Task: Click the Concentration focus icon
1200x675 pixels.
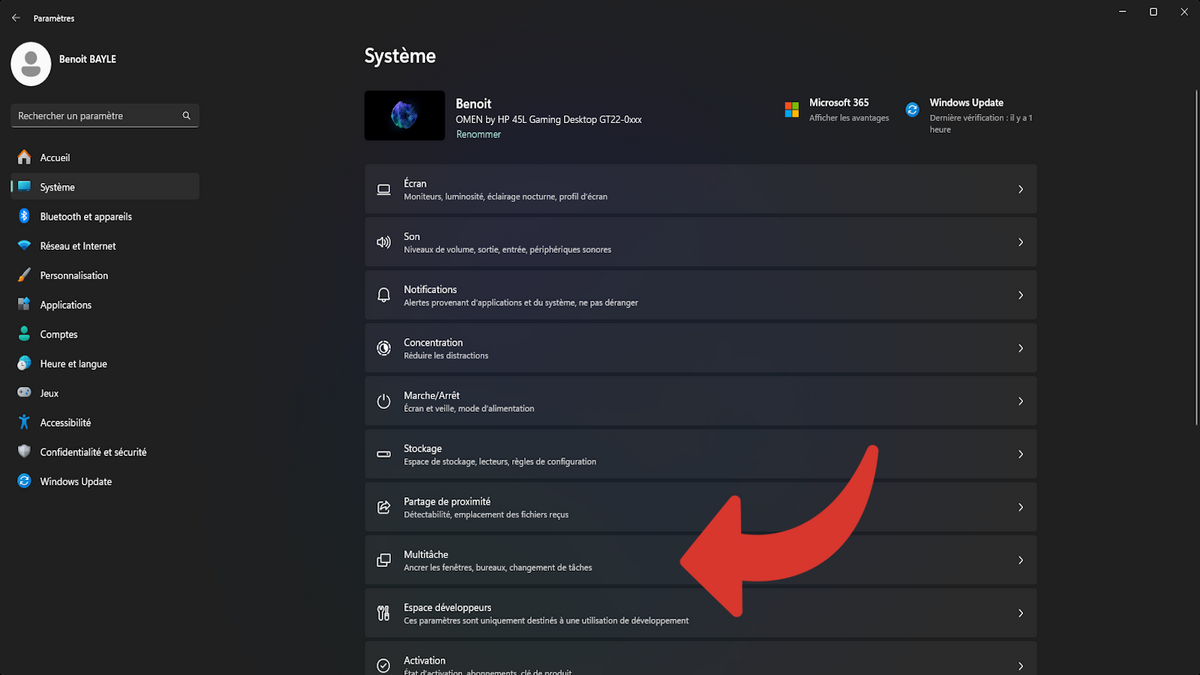Action: 383,349
